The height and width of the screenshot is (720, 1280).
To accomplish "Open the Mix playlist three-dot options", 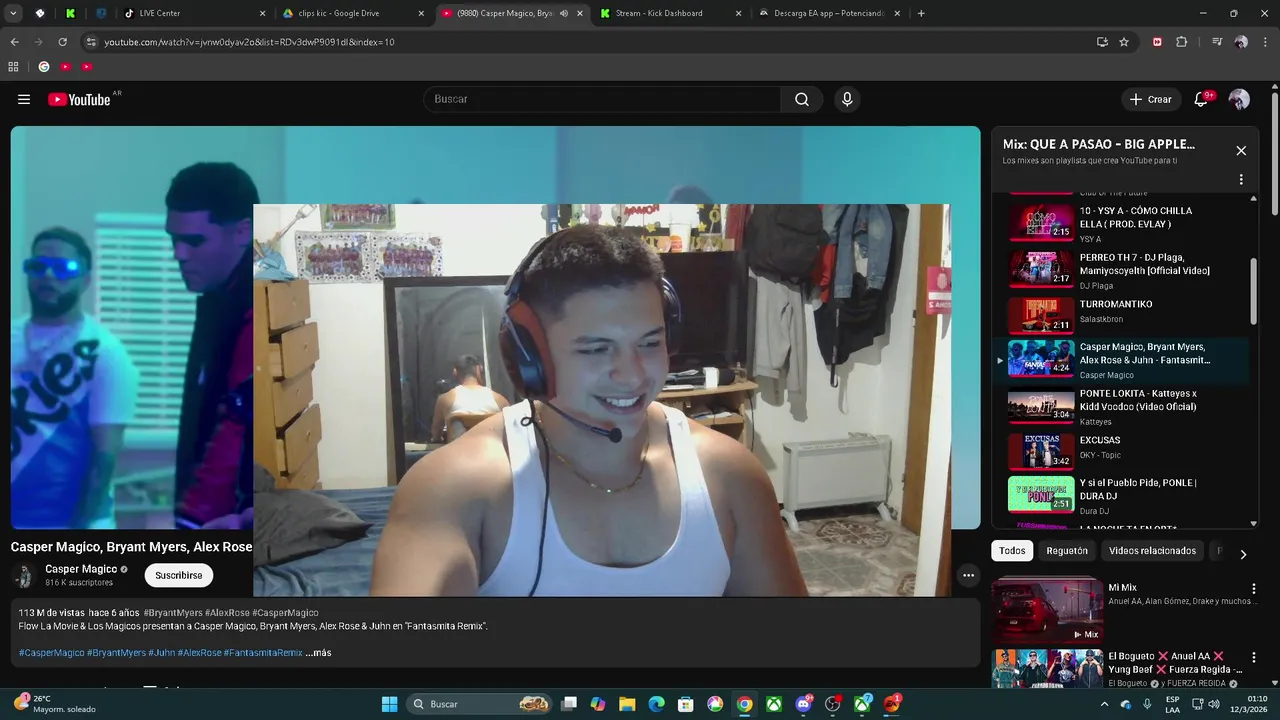I will (1241, 180).
